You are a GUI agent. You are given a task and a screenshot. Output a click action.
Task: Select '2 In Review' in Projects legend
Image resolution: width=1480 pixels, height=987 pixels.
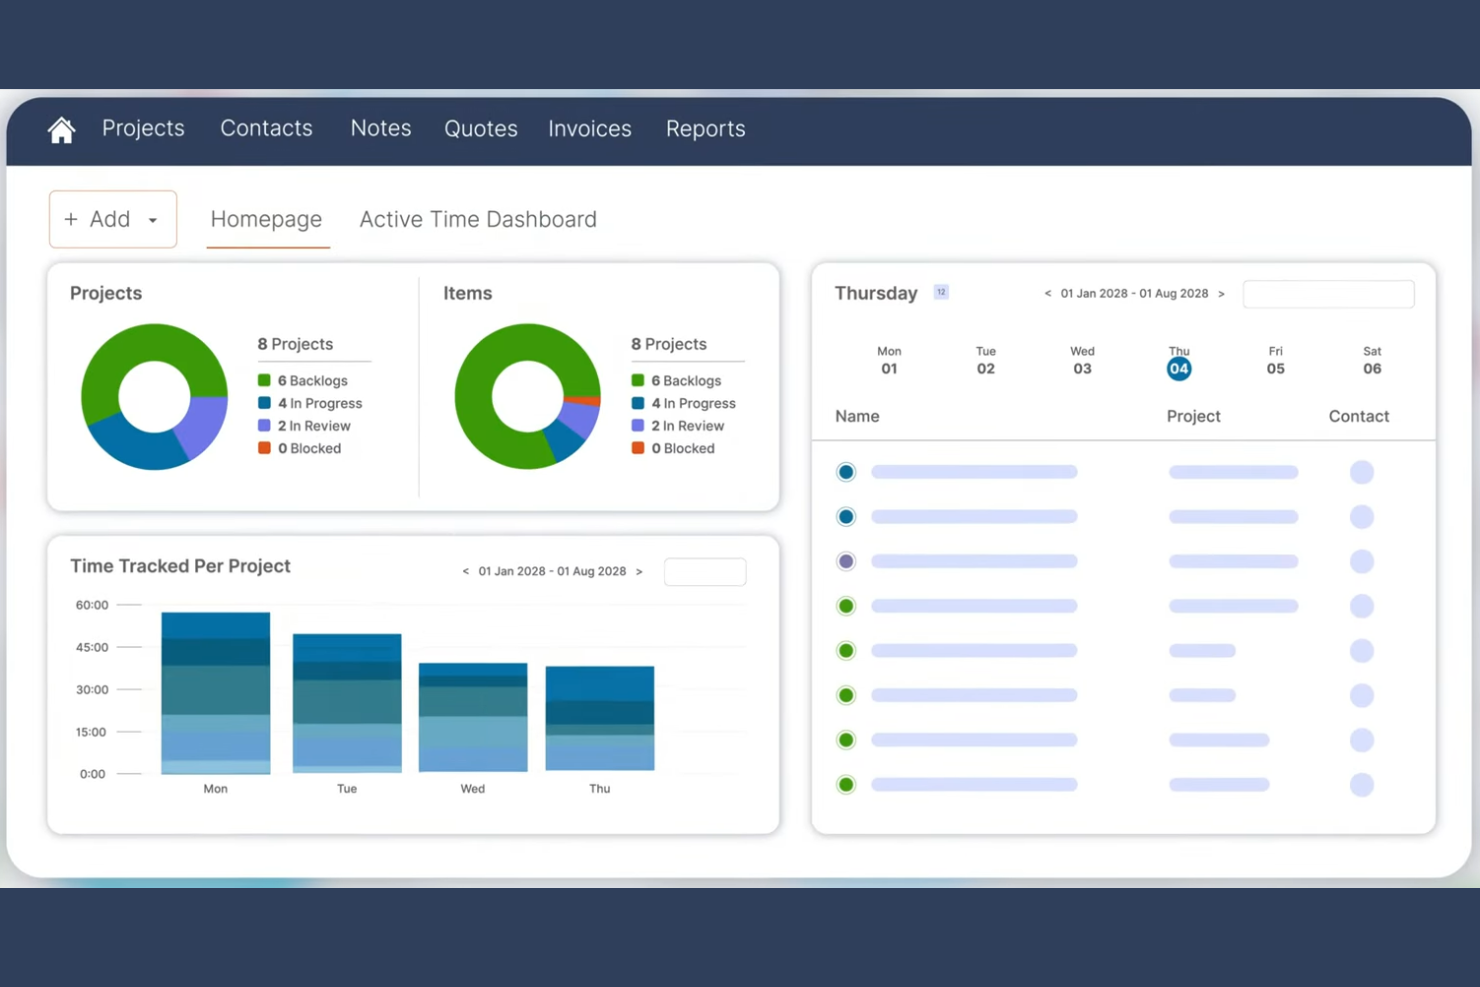tap(314, 426)
